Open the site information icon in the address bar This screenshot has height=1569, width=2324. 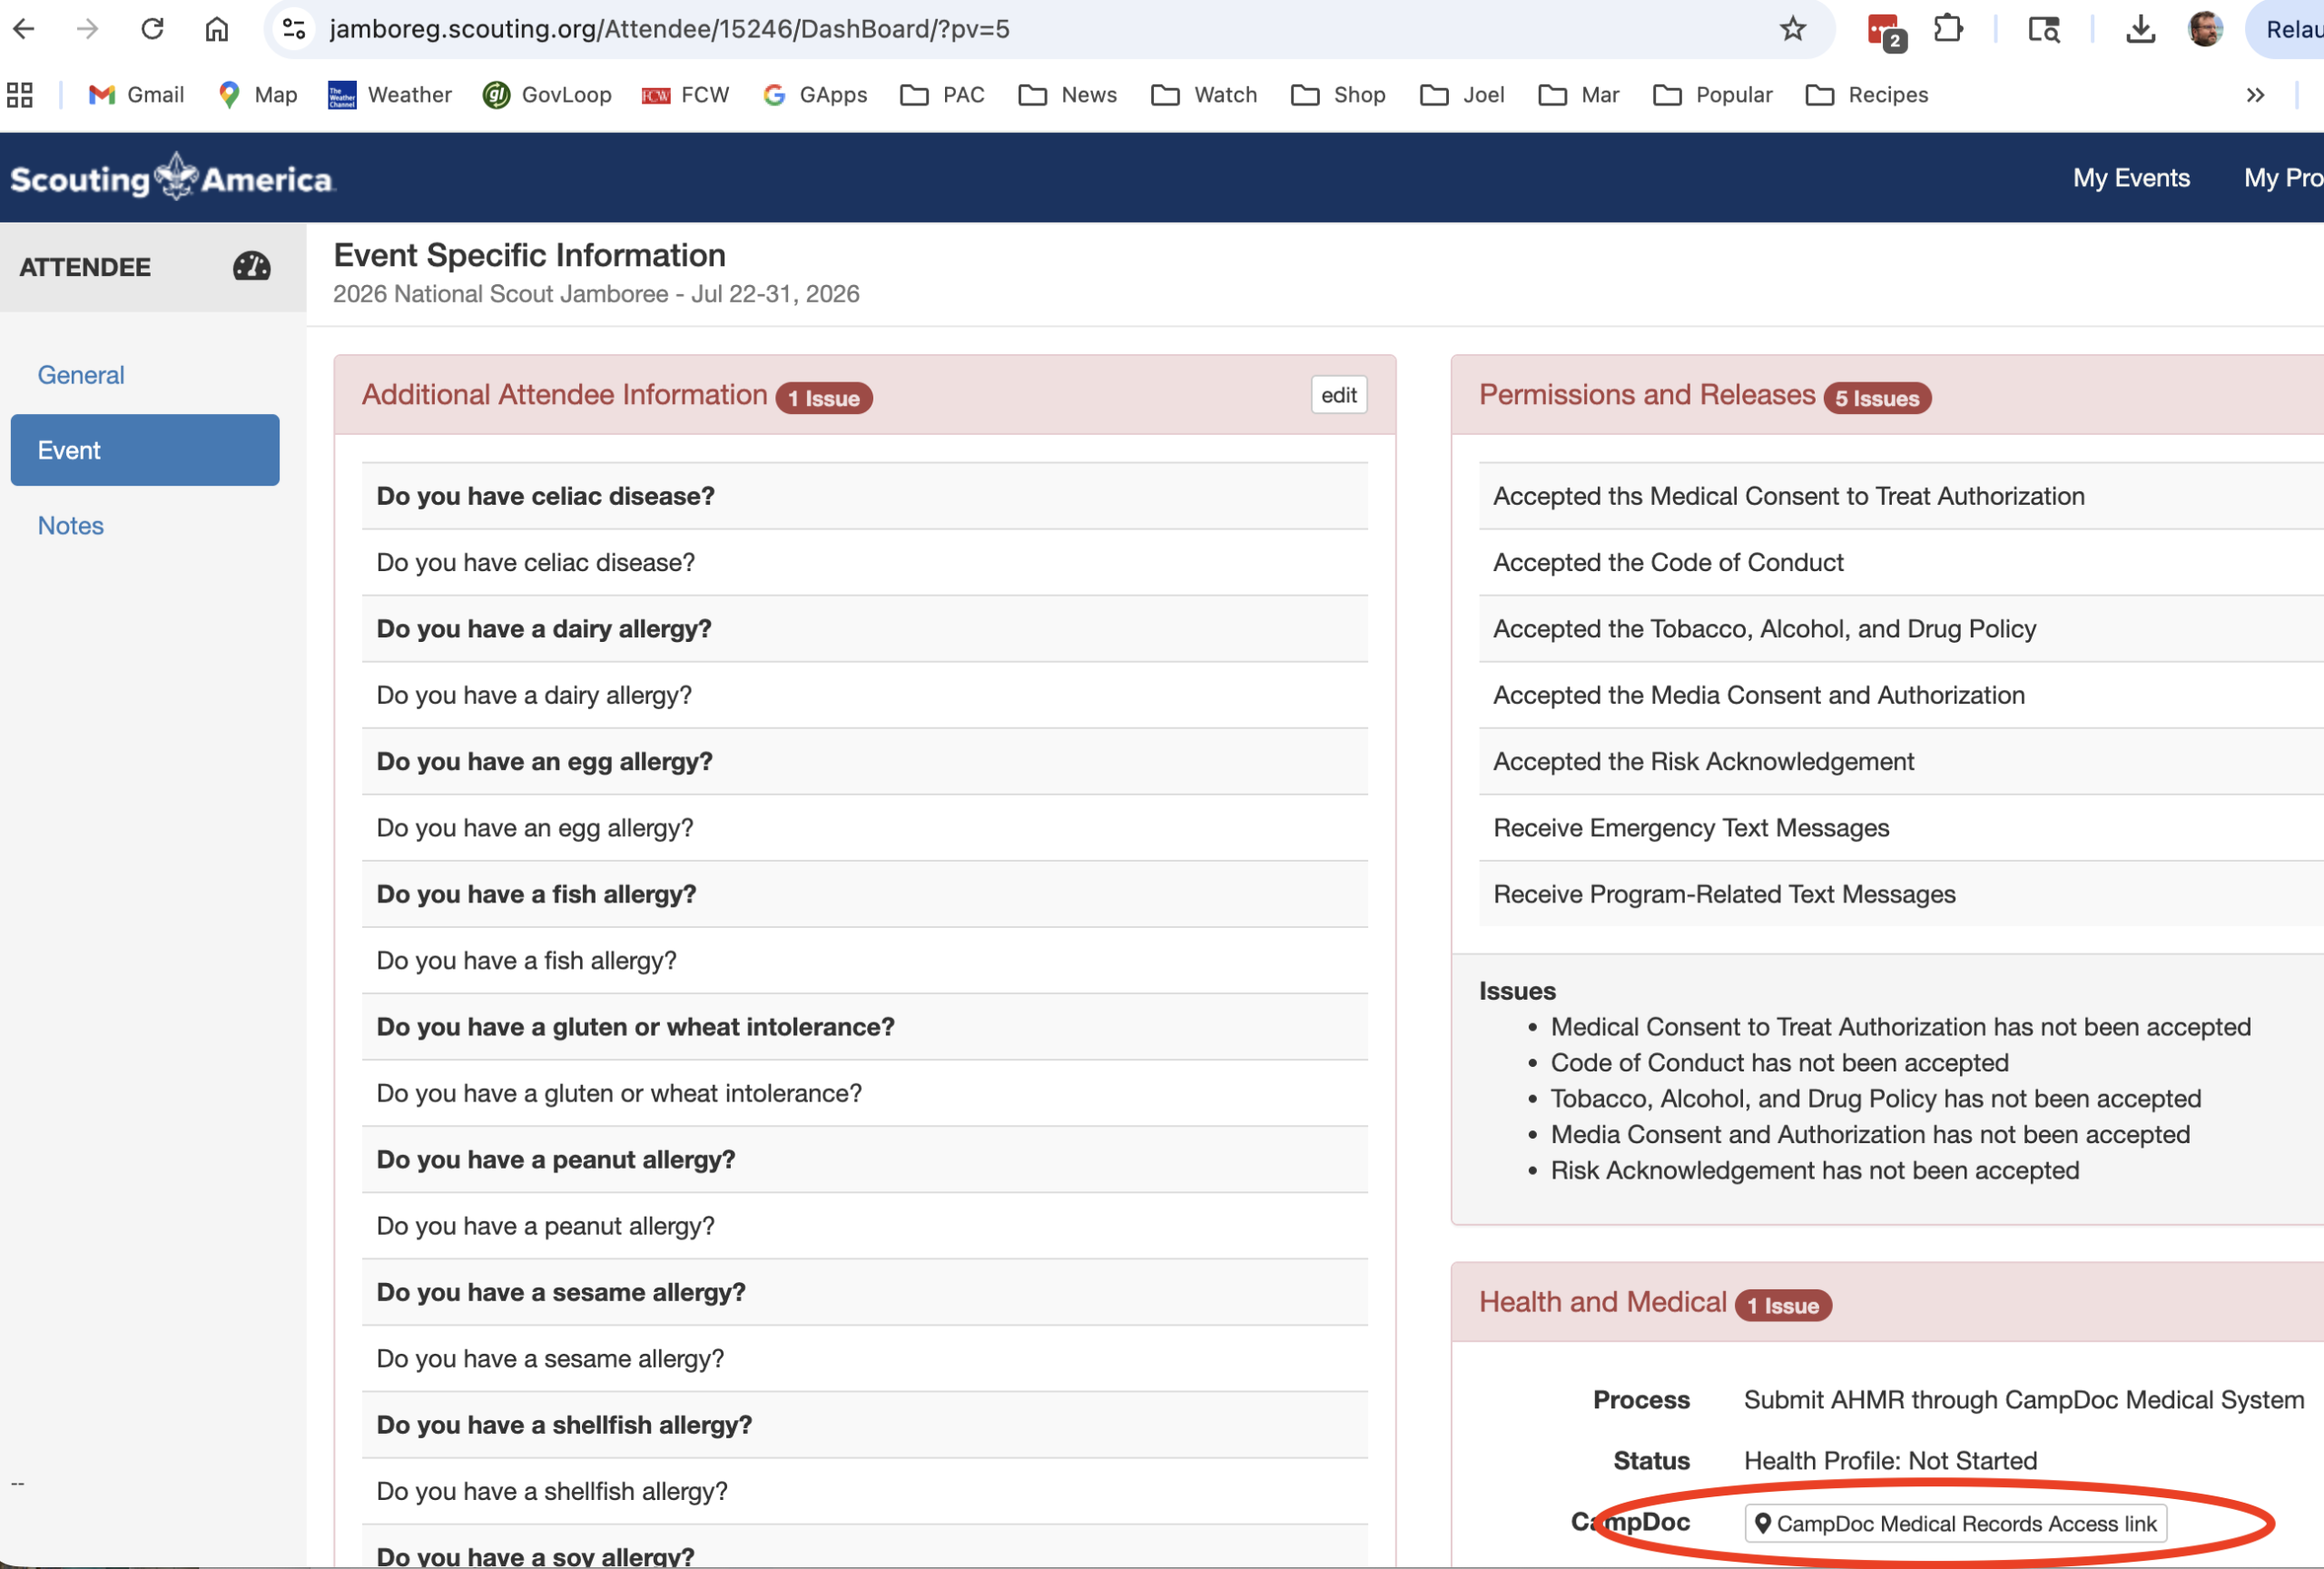pyautogui.click(x=294, y=29)
